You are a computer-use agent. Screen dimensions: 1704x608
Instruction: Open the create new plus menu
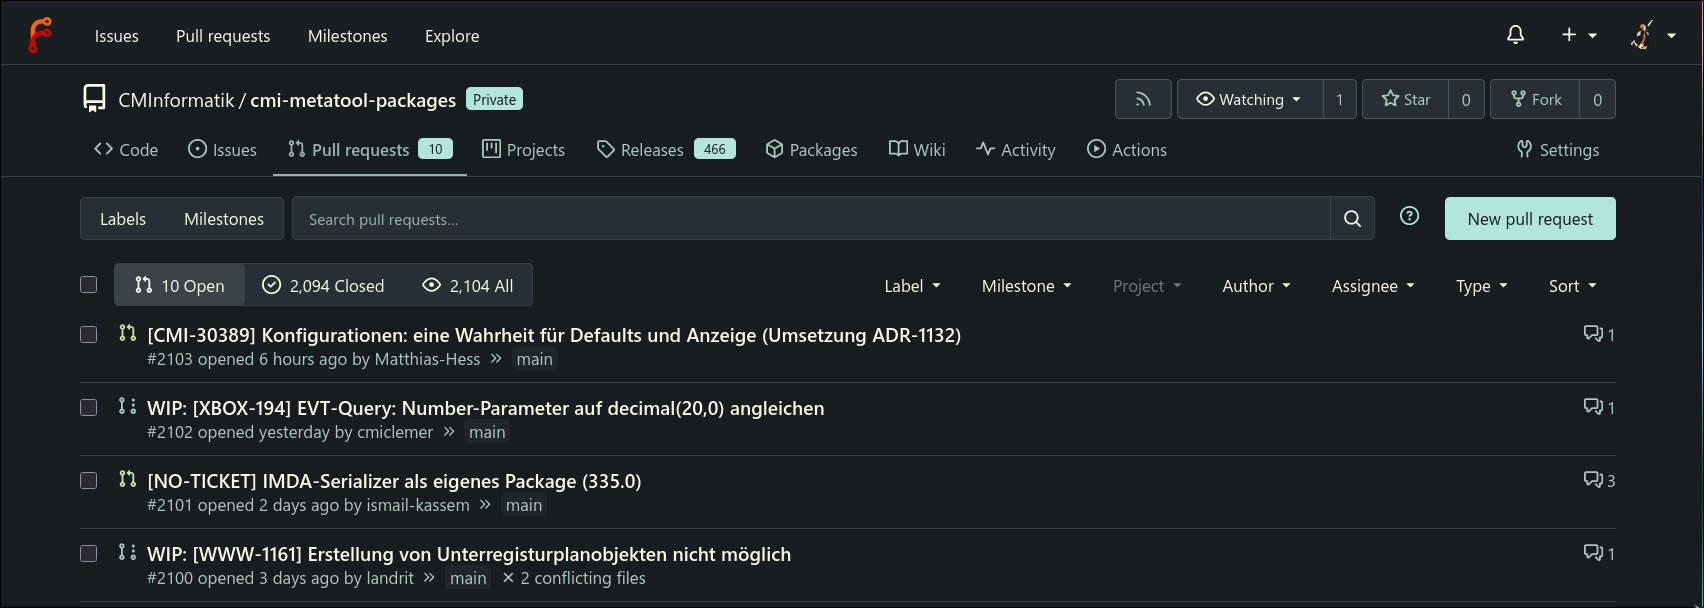[x=1579, y=35]
